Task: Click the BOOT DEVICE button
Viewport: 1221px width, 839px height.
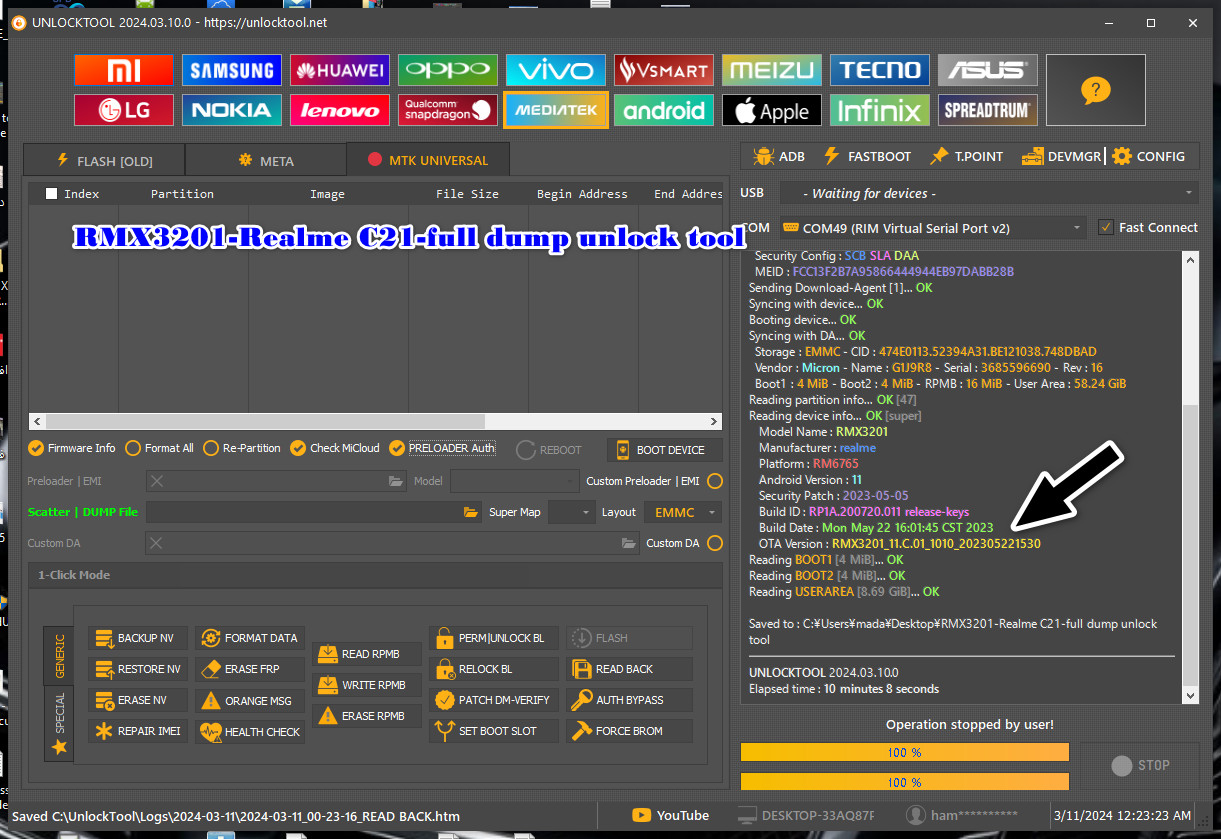Action: point(664,450)
